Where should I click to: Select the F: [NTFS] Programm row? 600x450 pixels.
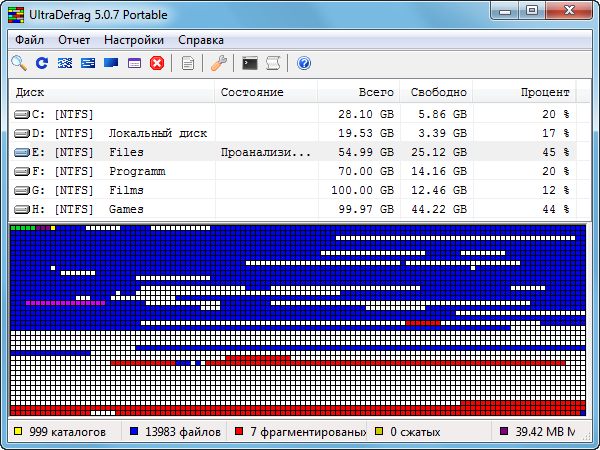293,171
